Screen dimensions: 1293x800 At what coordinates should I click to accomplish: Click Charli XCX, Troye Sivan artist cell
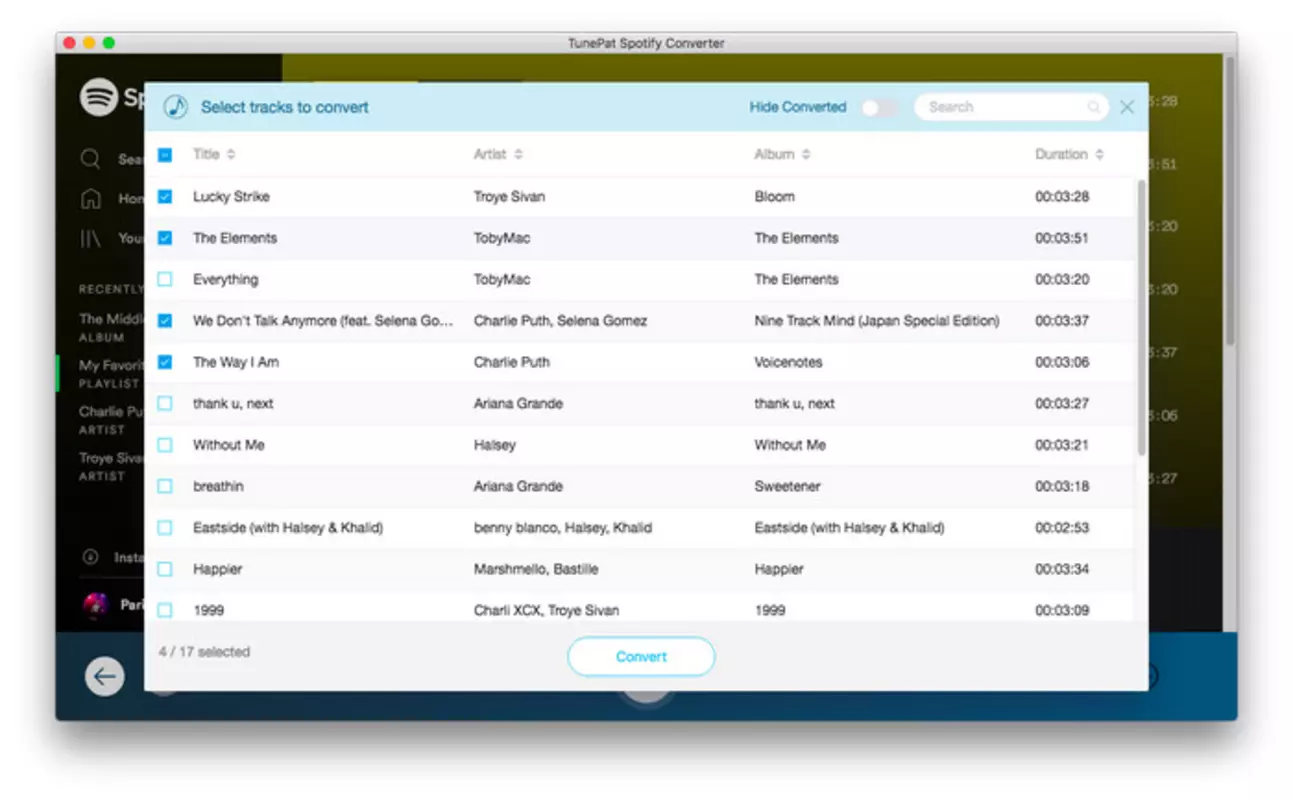click(546, 610)
